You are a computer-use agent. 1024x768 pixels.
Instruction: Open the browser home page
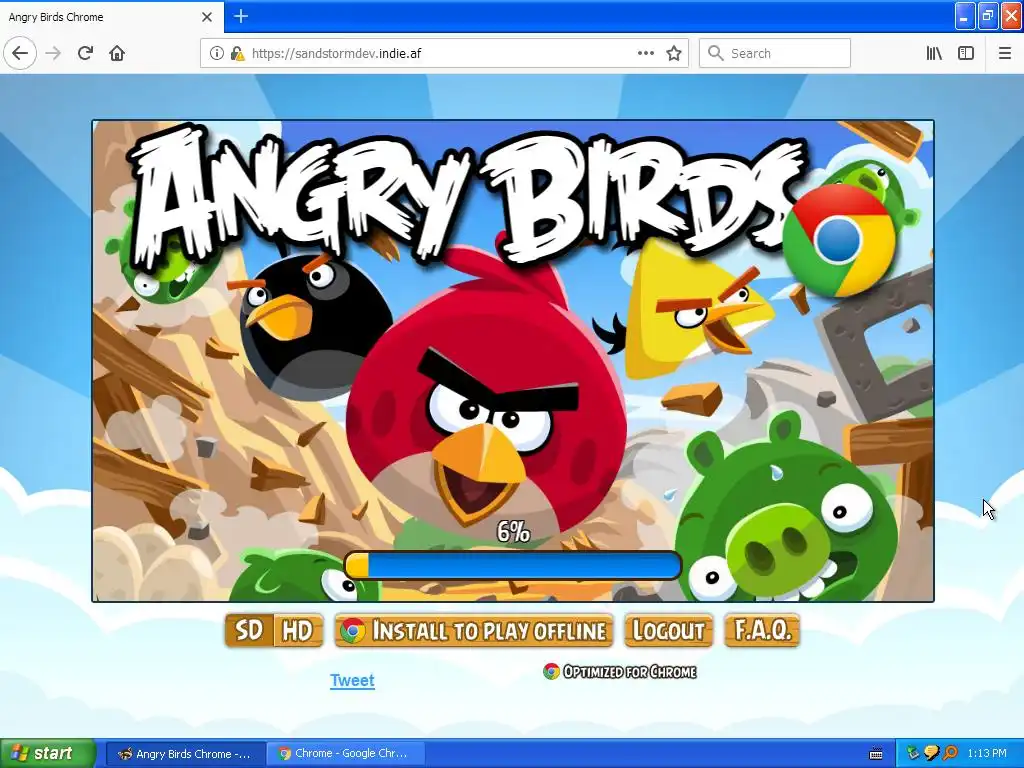pos(117,54)
